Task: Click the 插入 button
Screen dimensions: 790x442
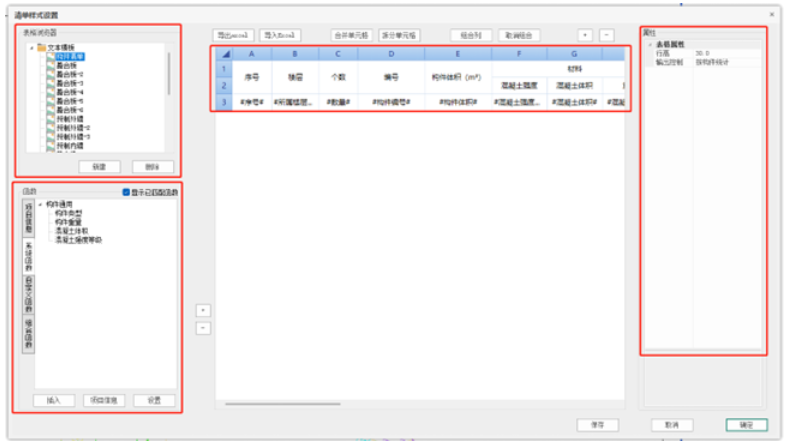Action: [x=54, y=400]
